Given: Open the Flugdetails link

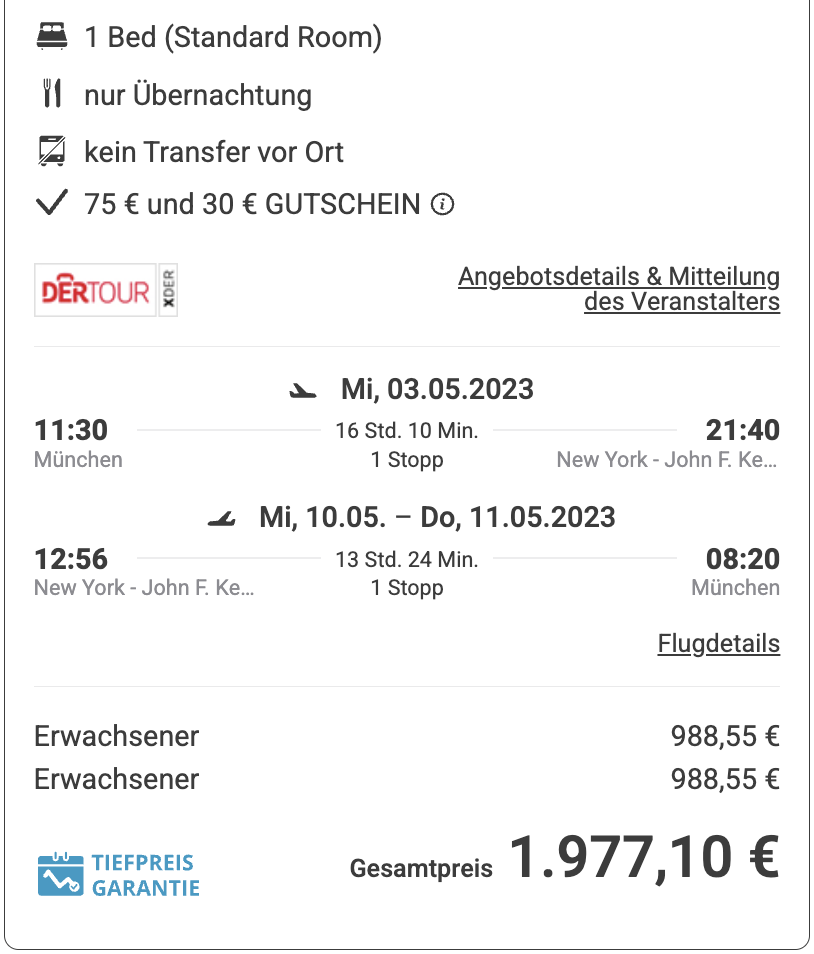Looking at the screenshot, I should 718,643.
